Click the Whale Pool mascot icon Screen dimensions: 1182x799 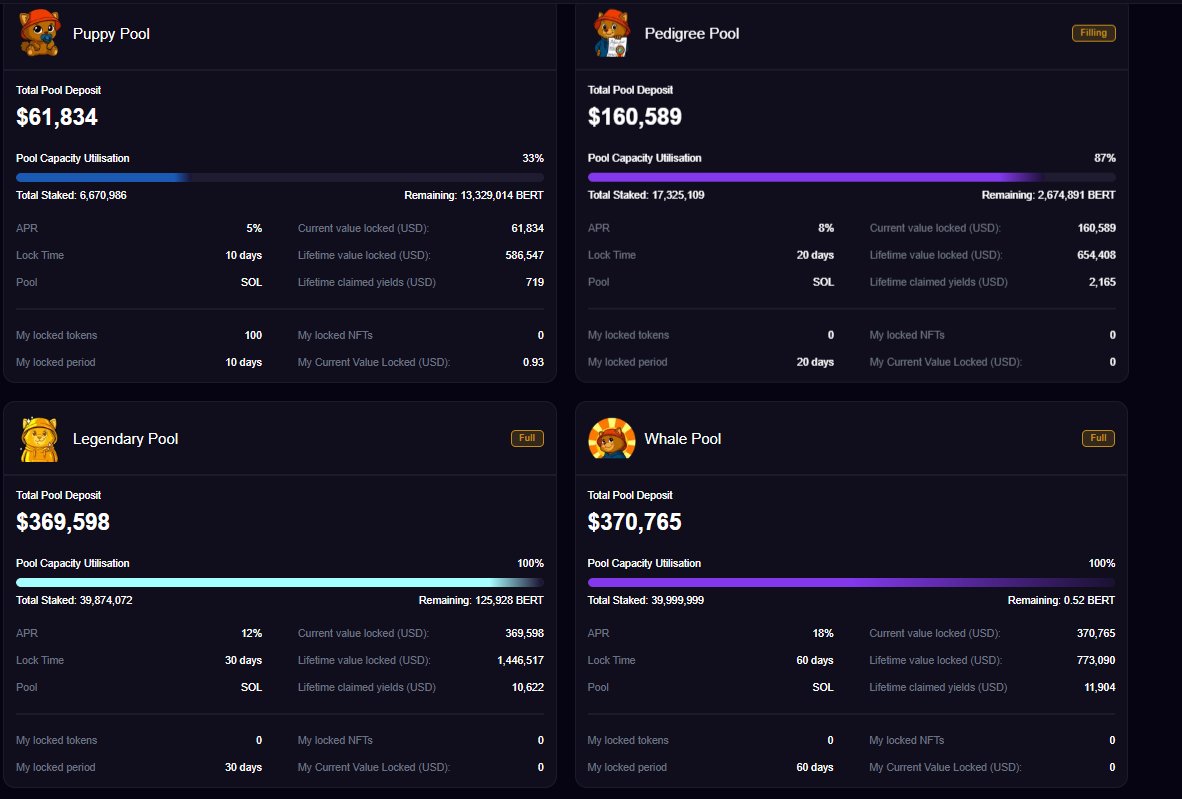click(610, 438)
